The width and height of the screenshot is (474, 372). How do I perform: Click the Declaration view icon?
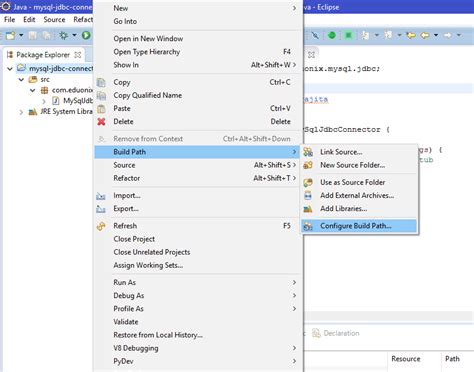coord(316,333)
